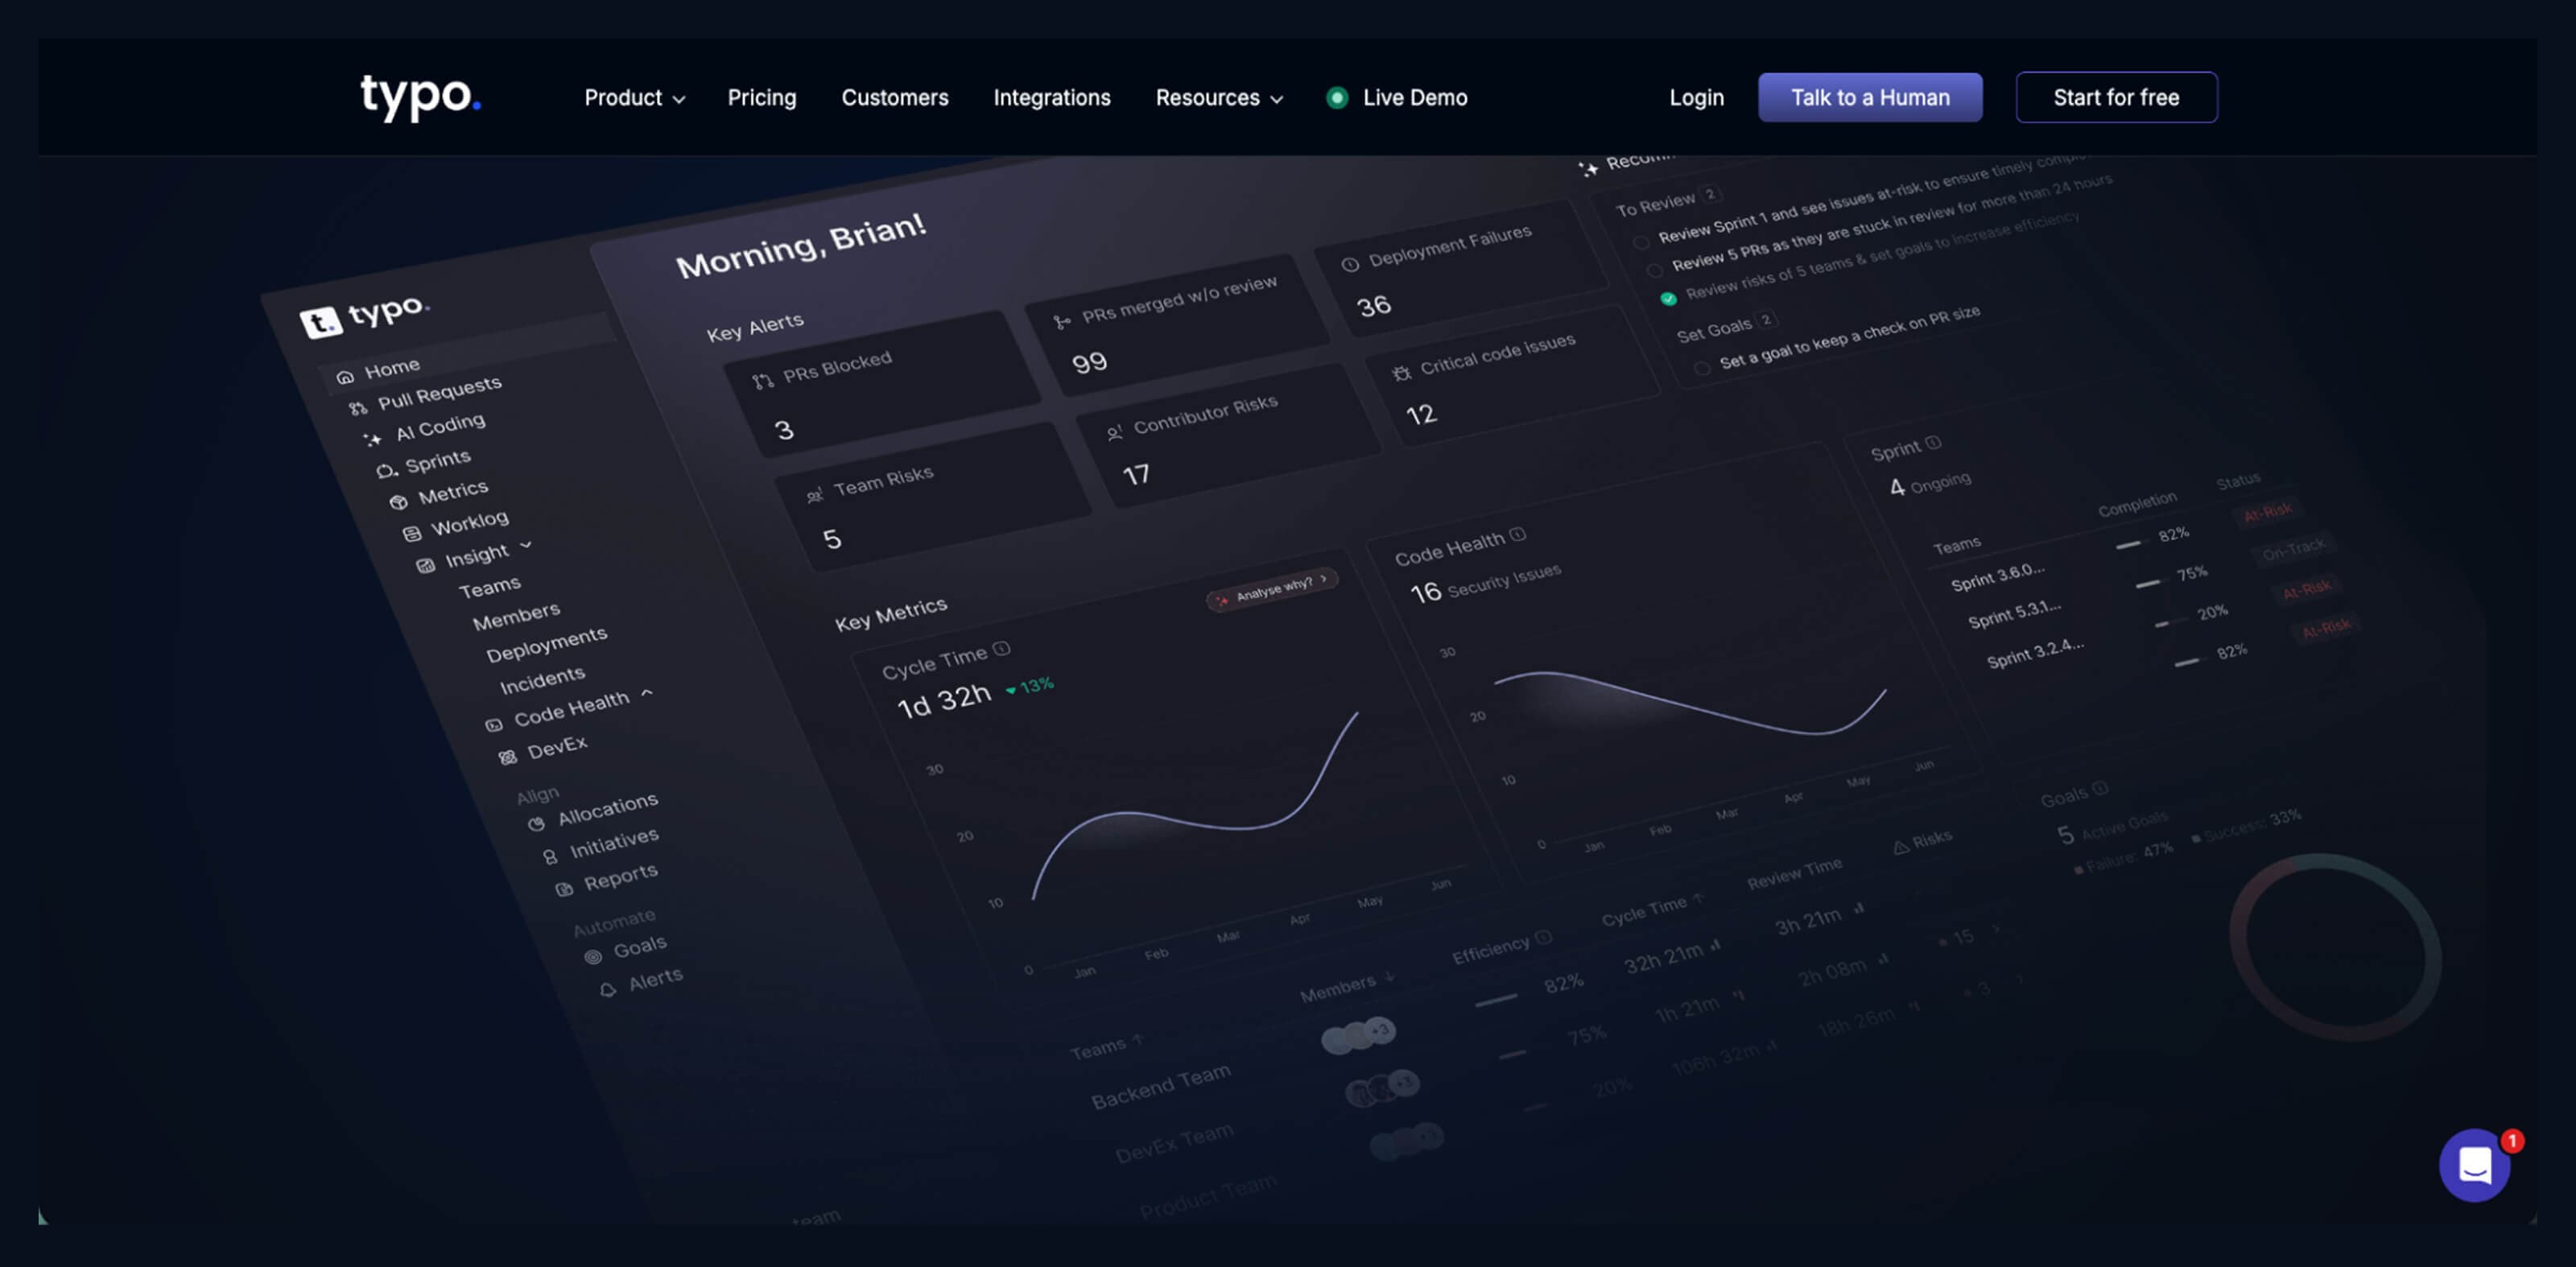Open Members in the sidebar
2576x1267 pixels.
point(516,616)
